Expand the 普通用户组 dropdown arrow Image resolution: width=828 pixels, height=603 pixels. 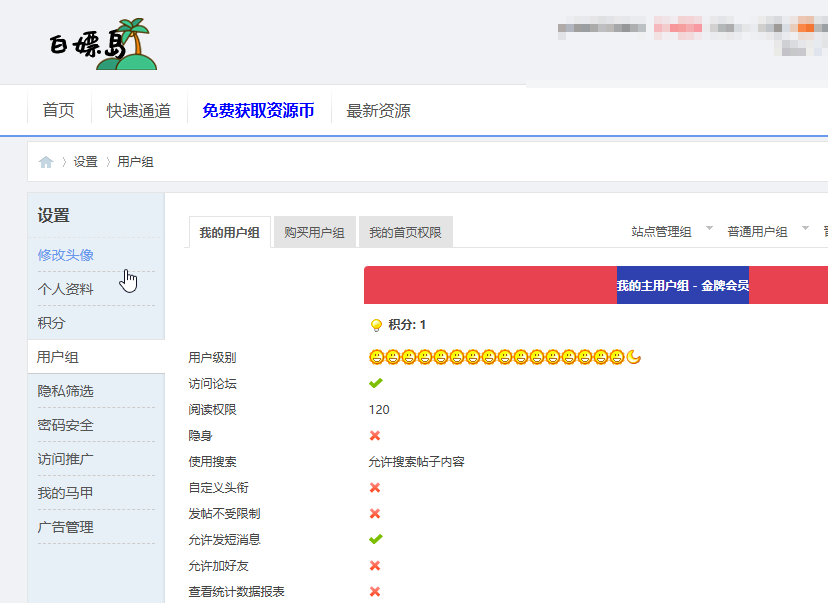[x=805, y=228]
